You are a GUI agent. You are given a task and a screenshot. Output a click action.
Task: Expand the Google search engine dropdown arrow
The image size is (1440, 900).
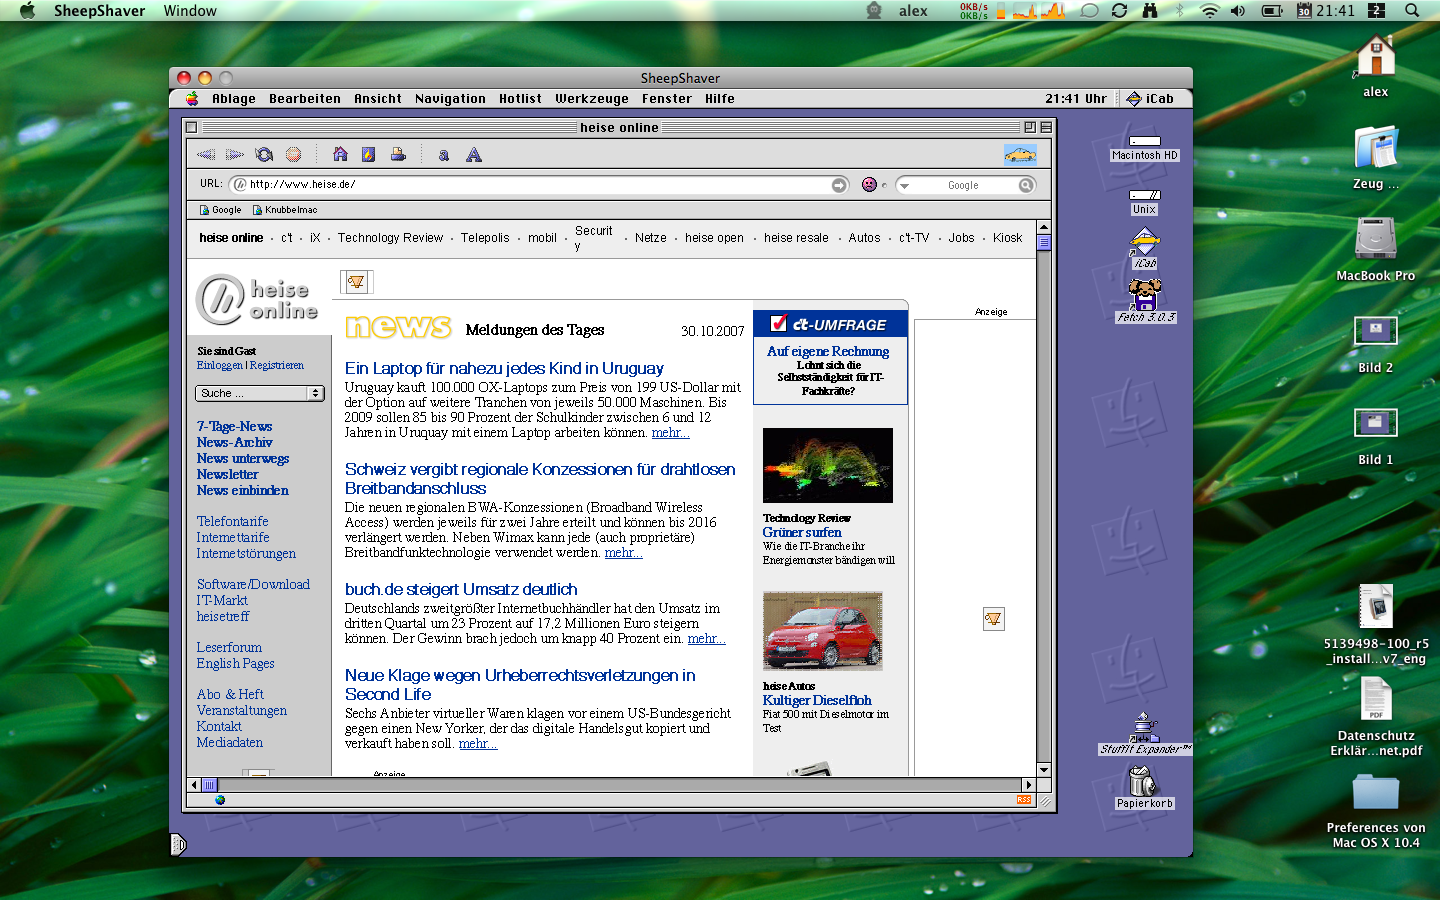(x=904, y=186)
